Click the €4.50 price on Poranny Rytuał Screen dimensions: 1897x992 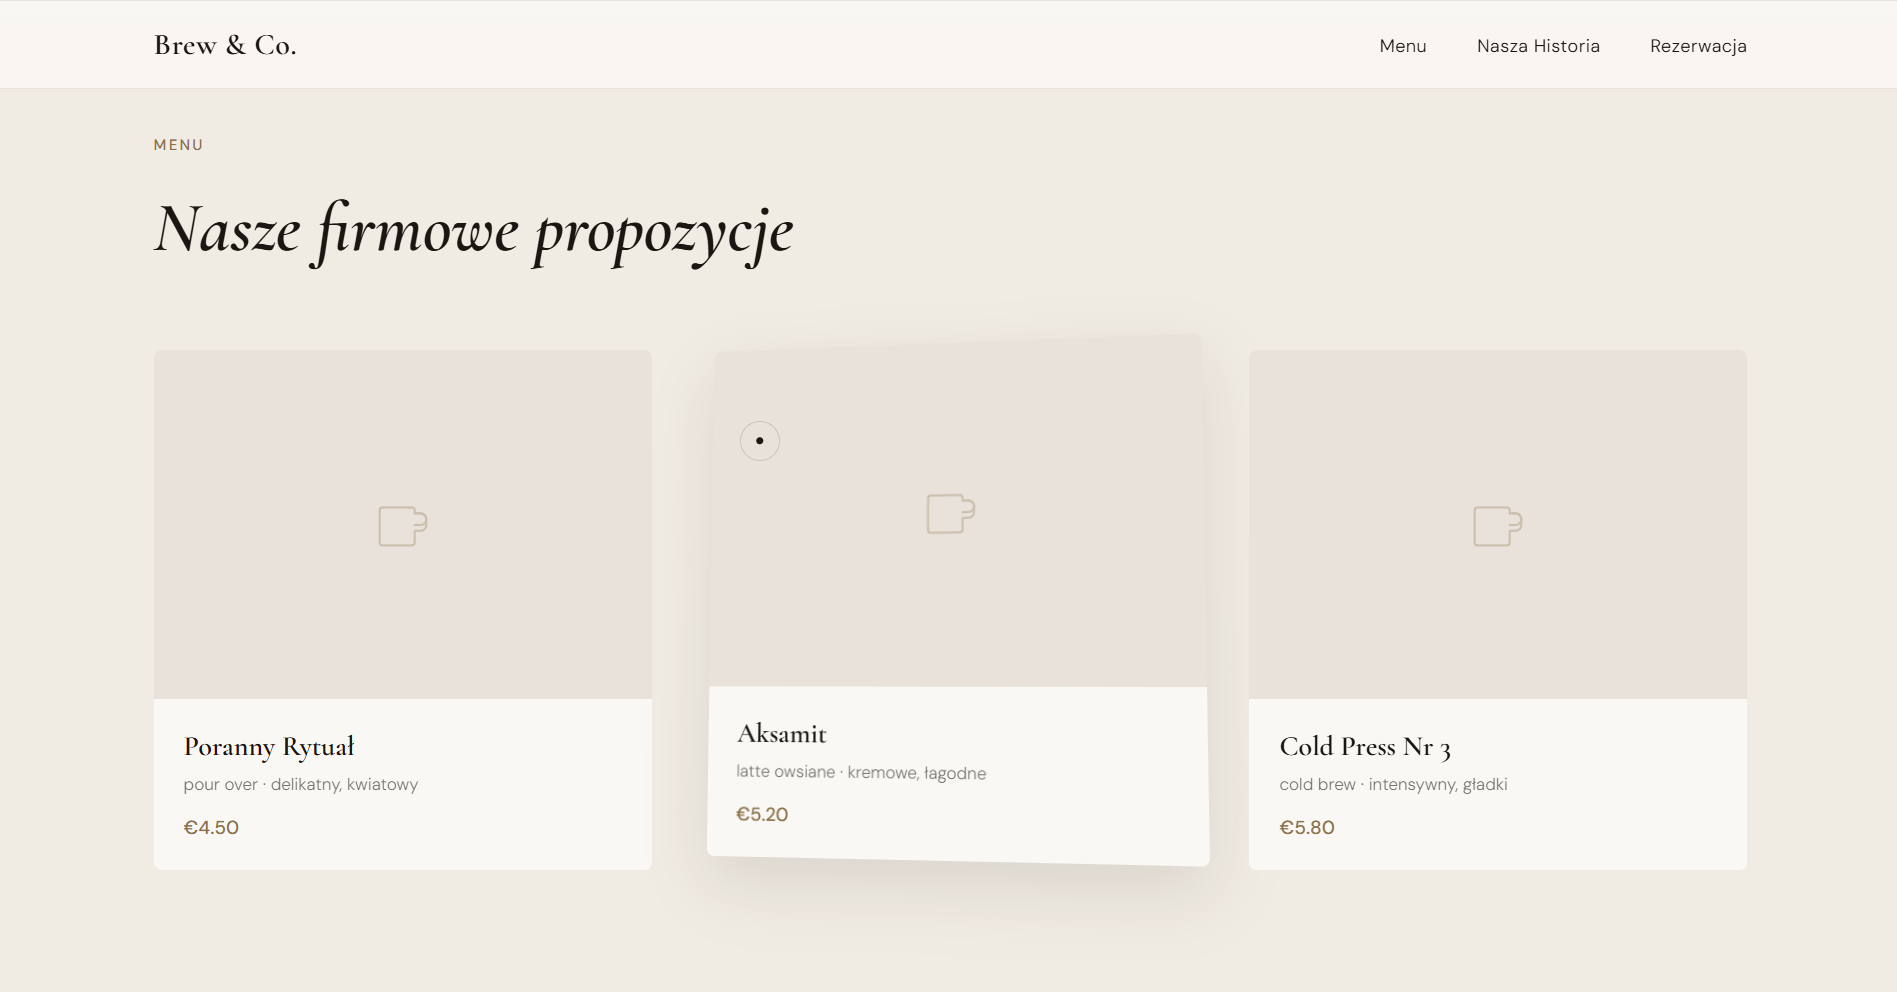pyautogui.click(x=211, y=827)
